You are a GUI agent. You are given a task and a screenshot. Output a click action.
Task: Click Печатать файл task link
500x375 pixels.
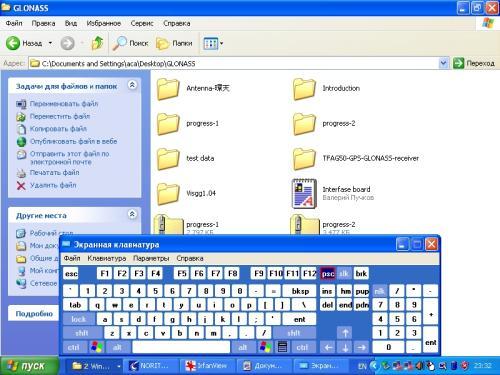click(55, 173)
